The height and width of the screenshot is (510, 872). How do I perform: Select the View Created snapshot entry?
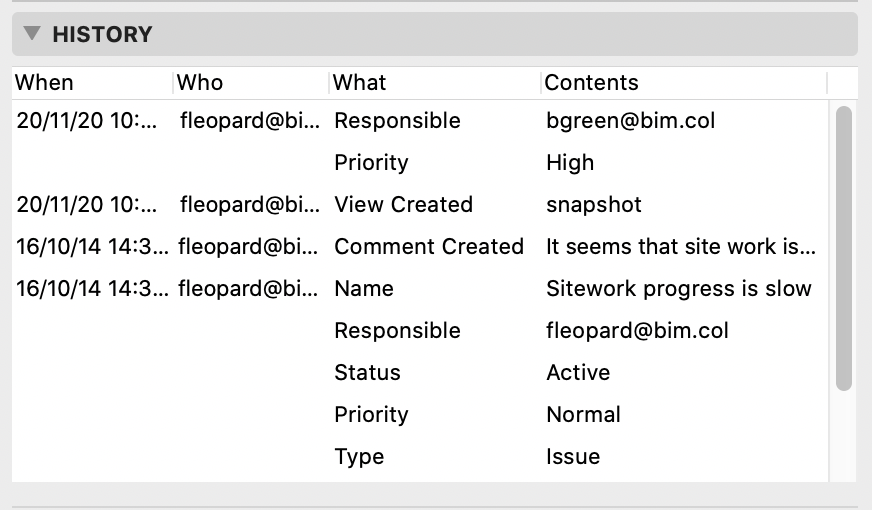[403, 205]
